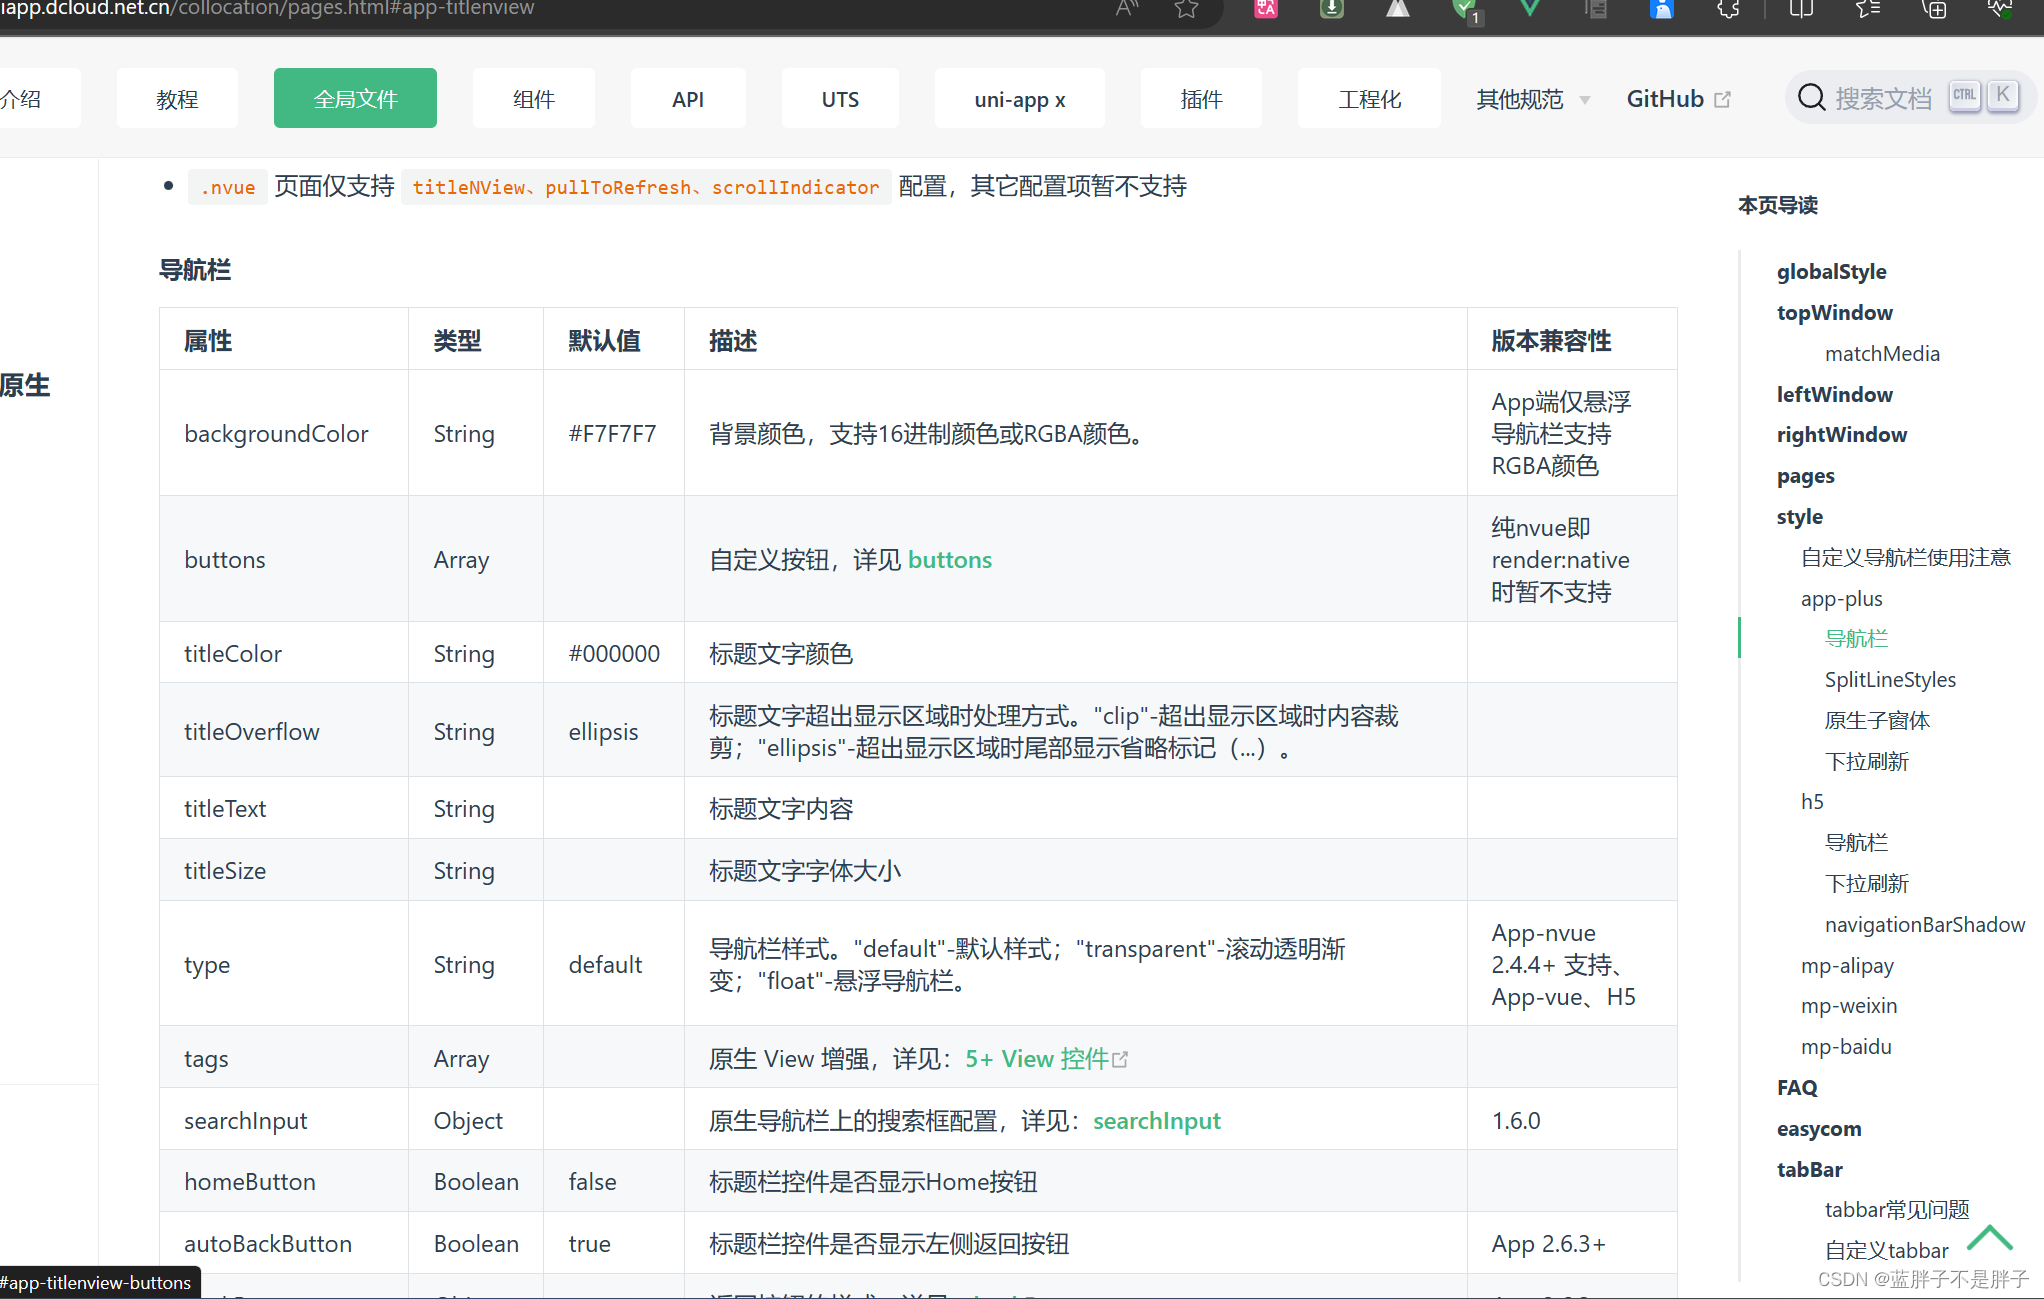The image size is (2044, 1299).
Task: Open 自定义导航栏使用注意 in outline
Action: (1905, 557)
